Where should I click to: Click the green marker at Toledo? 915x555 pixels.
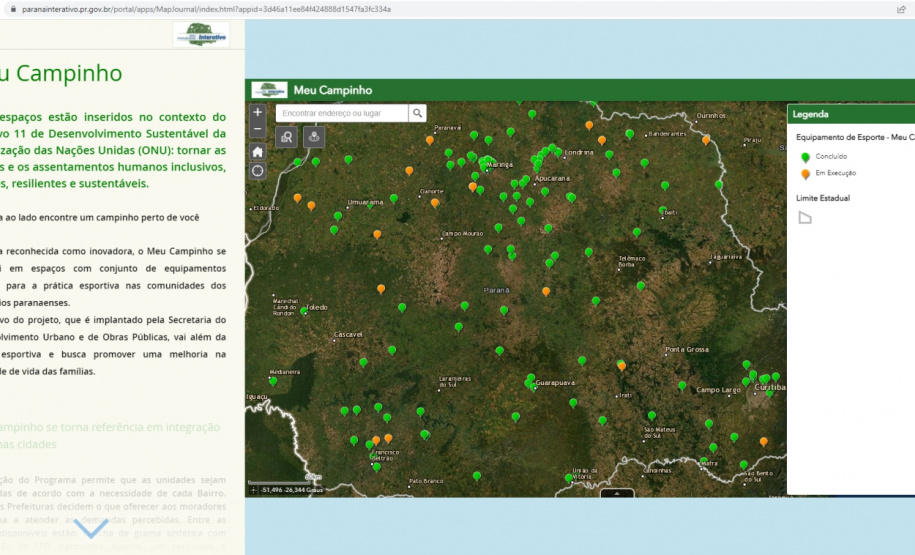304,311
